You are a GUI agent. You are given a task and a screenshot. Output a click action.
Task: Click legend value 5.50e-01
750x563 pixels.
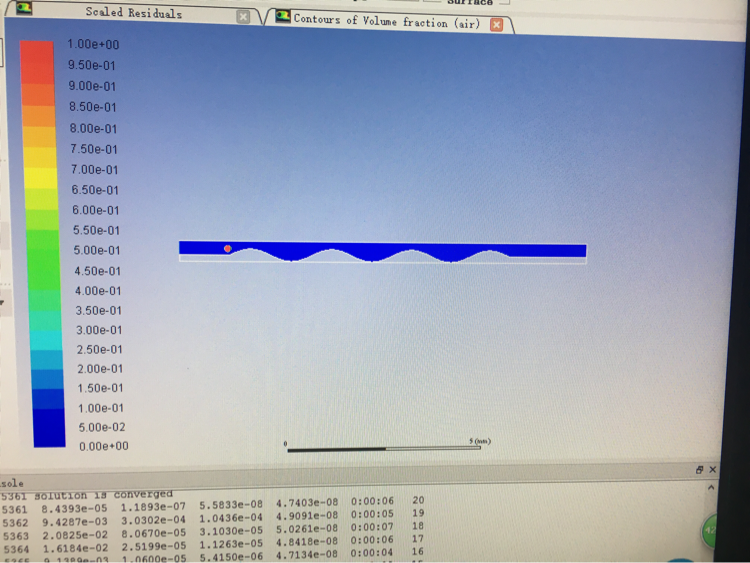[x=96, y=230]
